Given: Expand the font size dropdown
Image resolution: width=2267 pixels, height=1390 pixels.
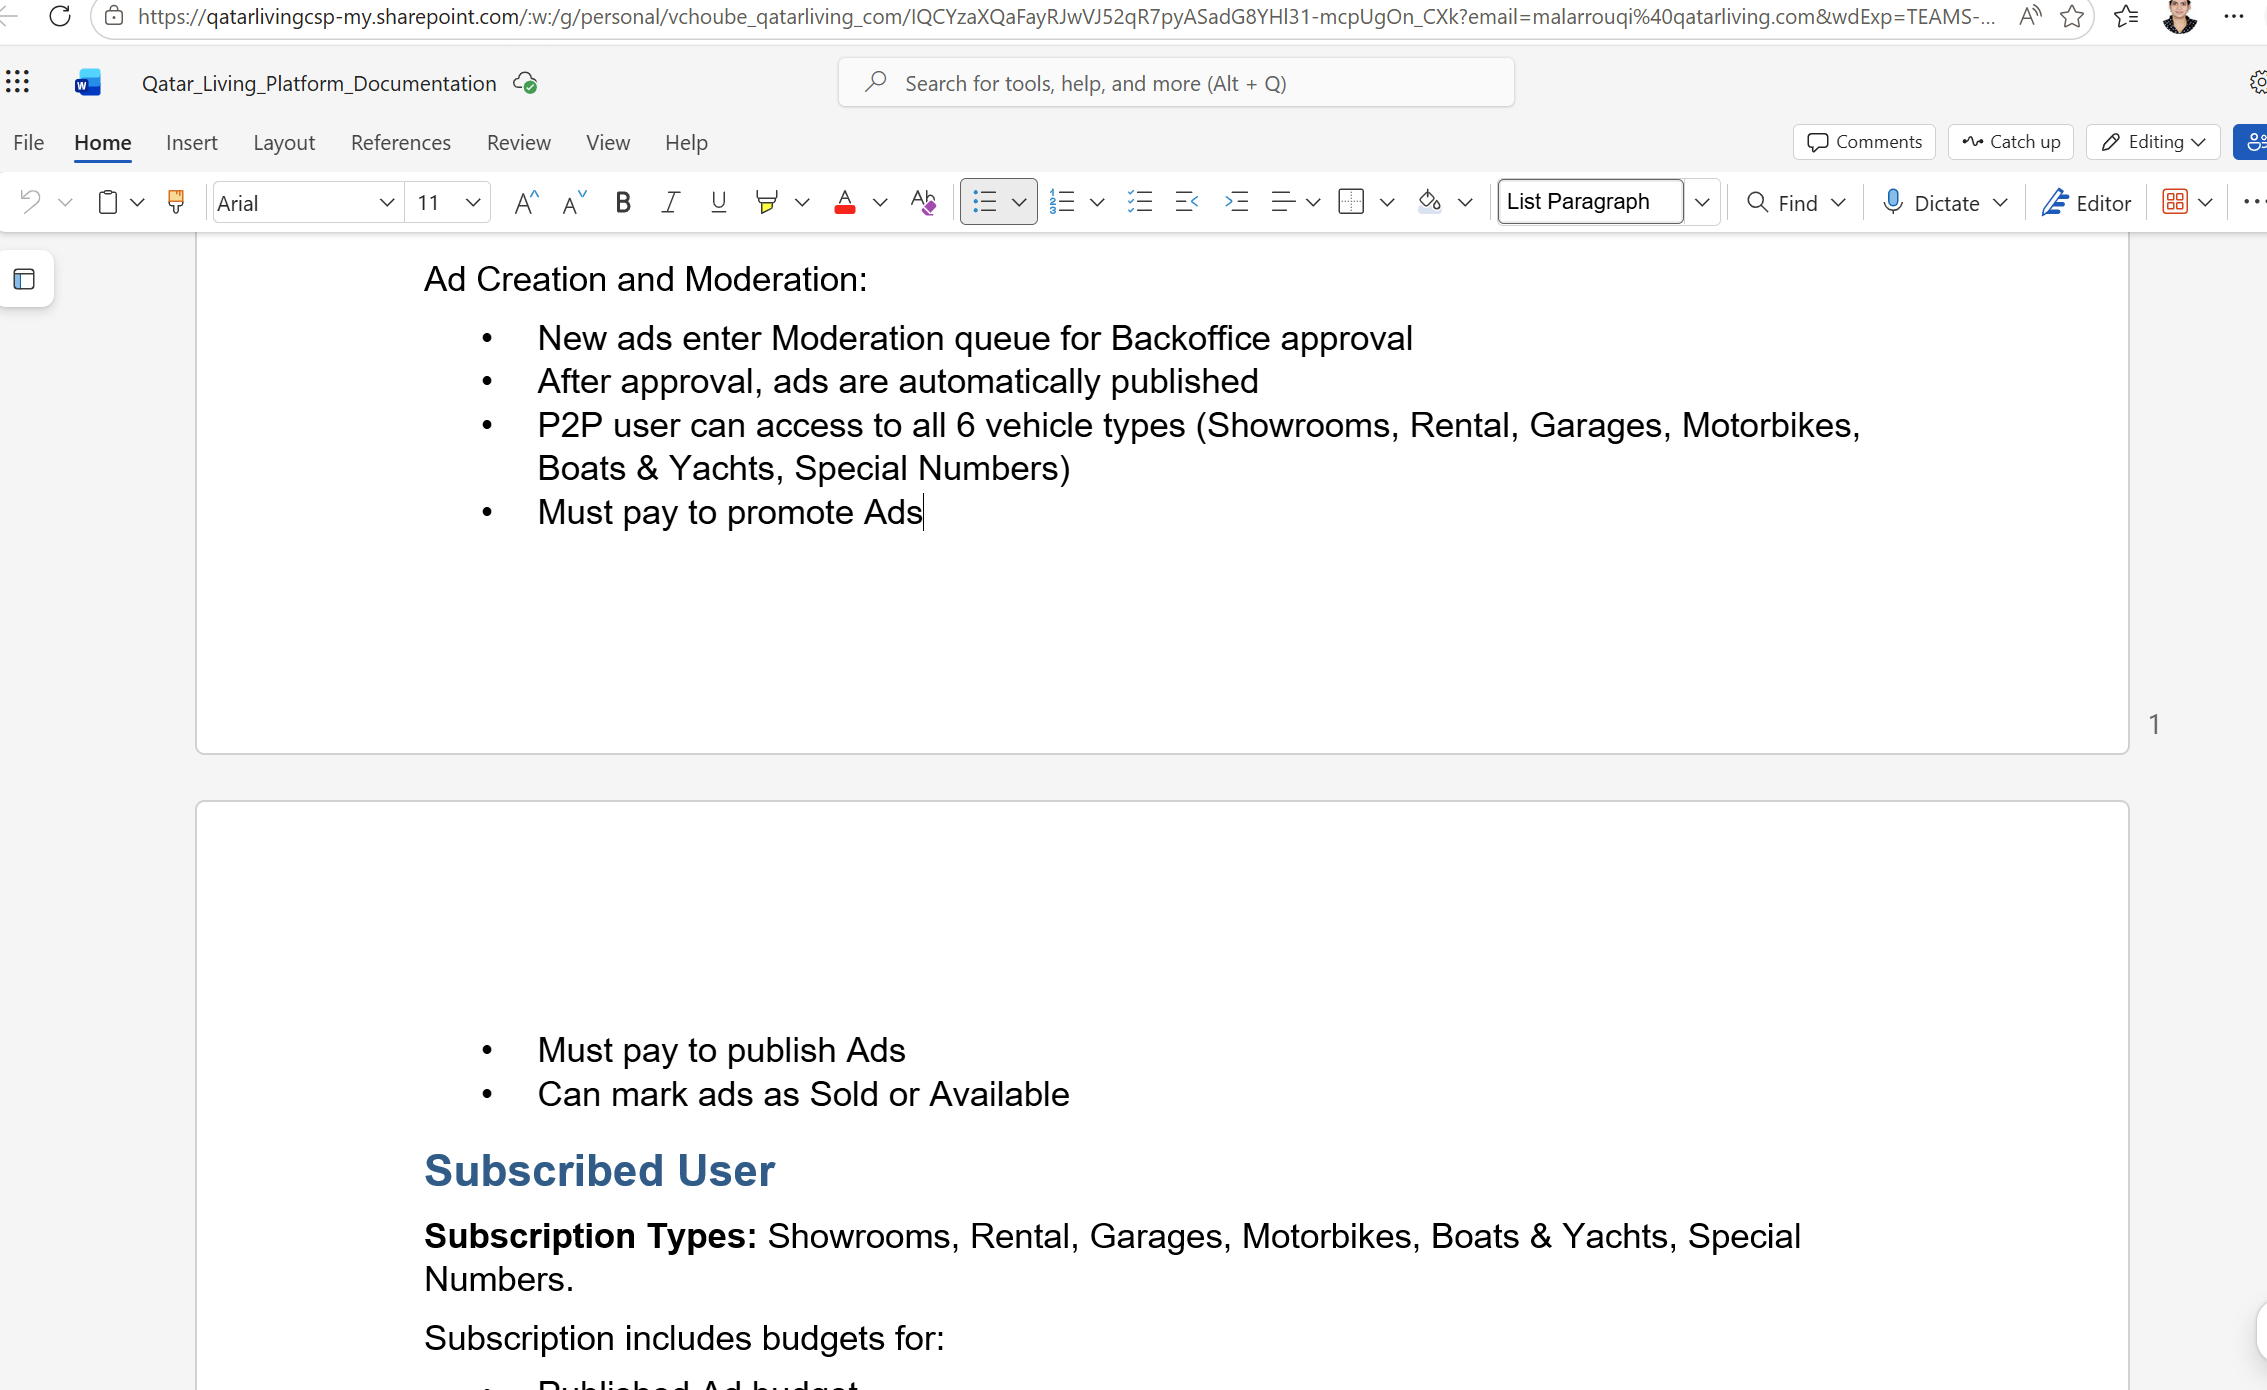Looking at the screenshot, I should pyautogui.click(x=473, y=203).
